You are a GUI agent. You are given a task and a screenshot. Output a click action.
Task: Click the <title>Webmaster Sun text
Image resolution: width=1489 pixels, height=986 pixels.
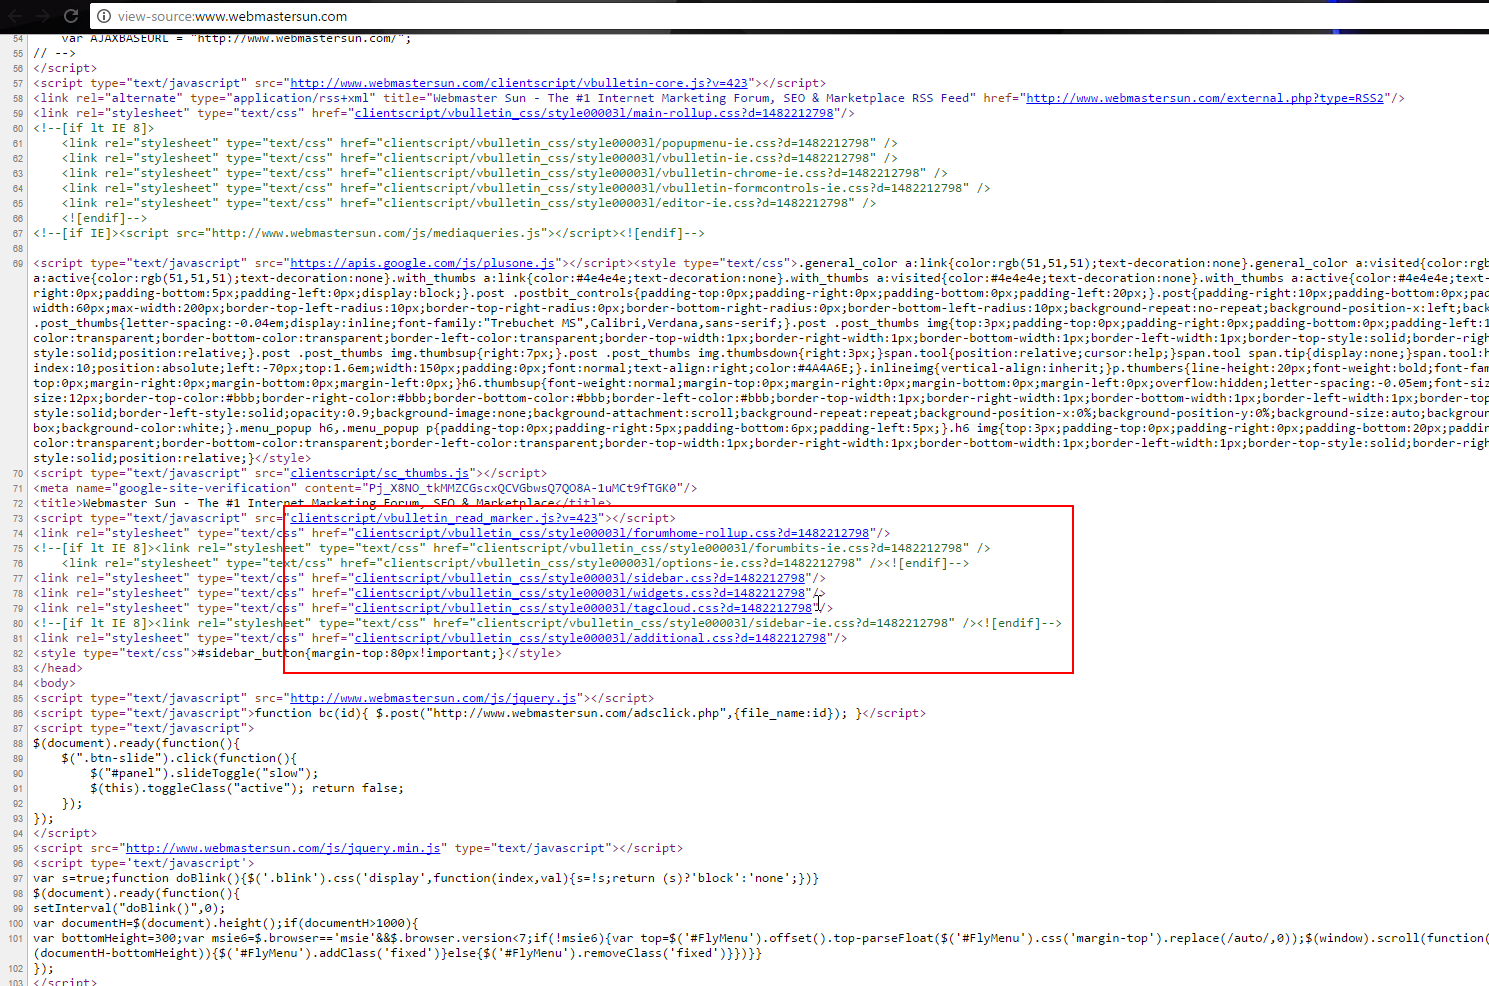point(323,503)
